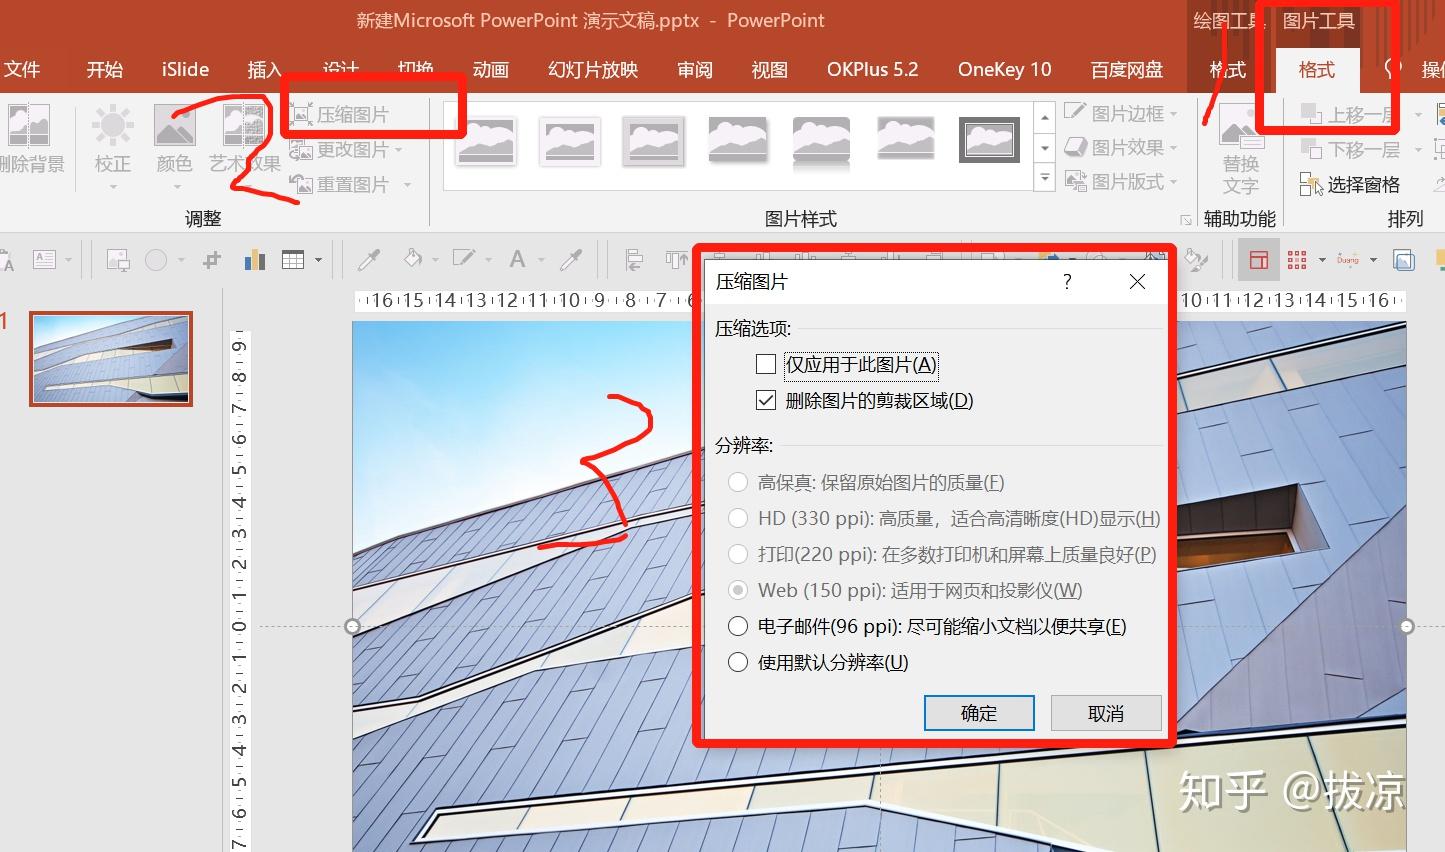Click 下移一层 send backward
1445x852 pixels.
(x=1350, y=150)
